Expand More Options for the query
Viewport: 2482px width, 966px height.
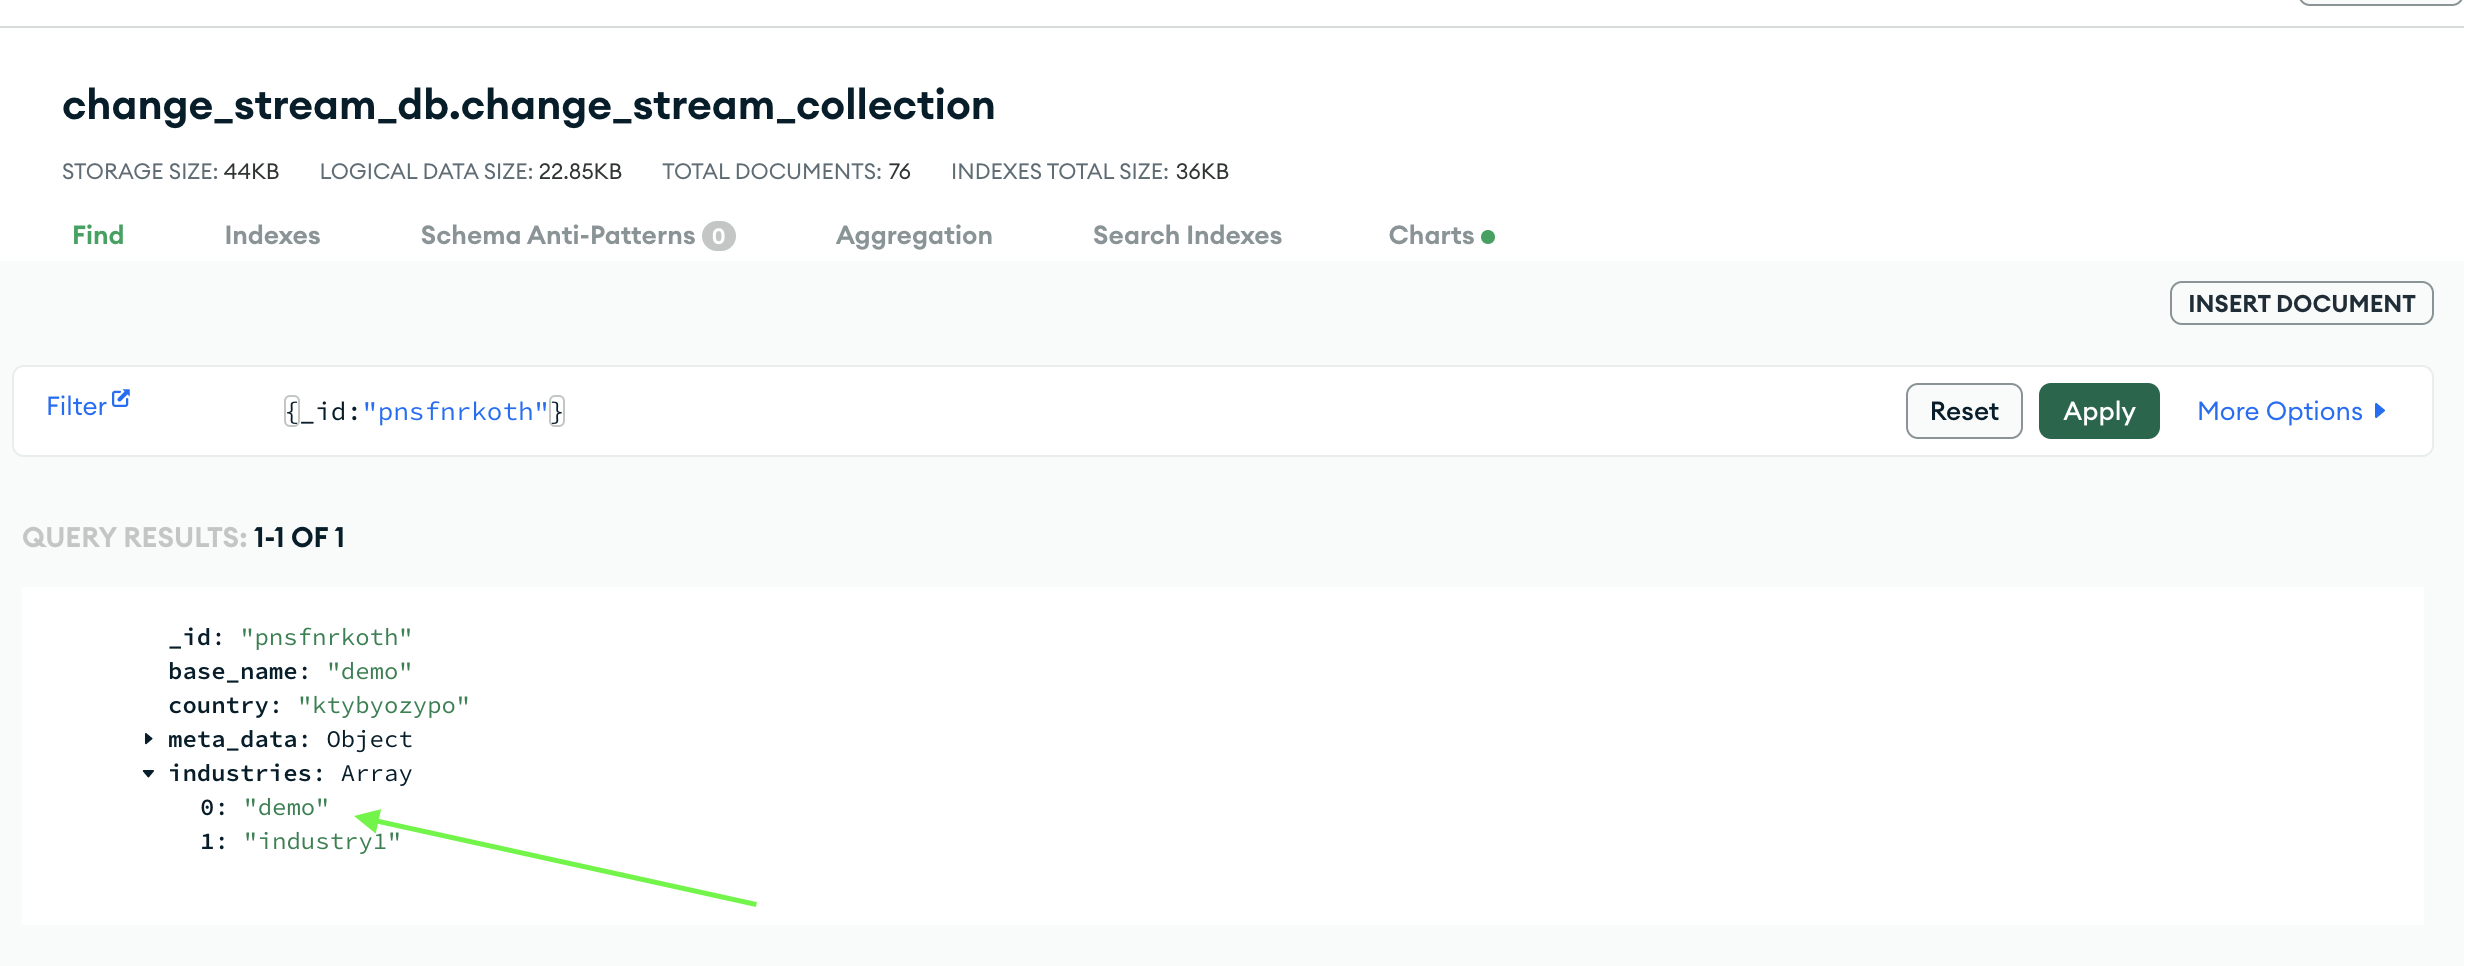[x=2280, y=411]
